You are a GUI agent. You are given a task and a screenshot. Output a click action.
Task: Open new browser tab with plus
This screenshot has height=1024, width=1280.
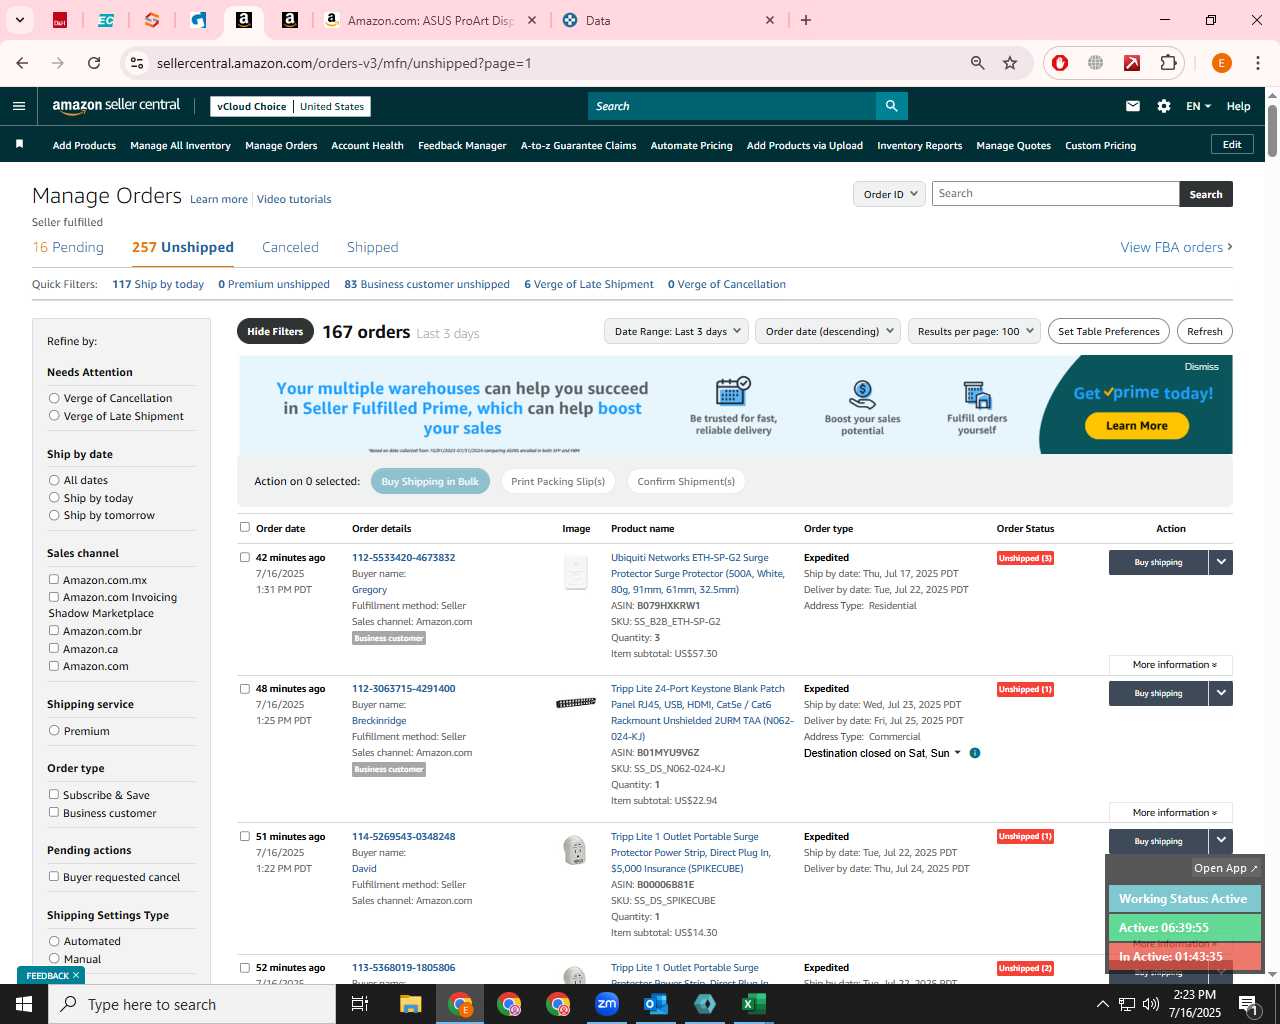click(x=806, y=20)
